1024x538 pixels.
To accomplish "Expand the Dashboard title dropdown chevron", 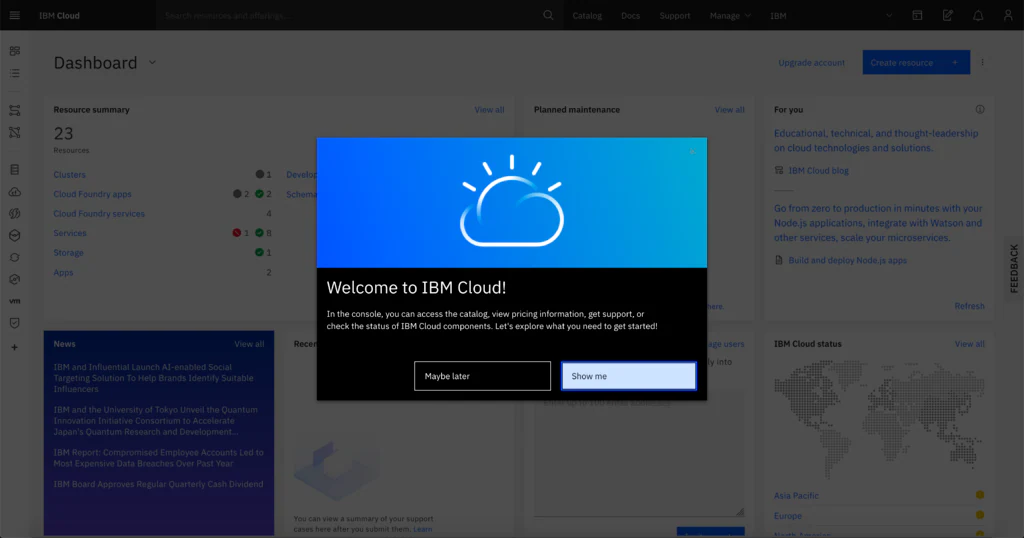I will pyautogui.click(x=152, y=63).
